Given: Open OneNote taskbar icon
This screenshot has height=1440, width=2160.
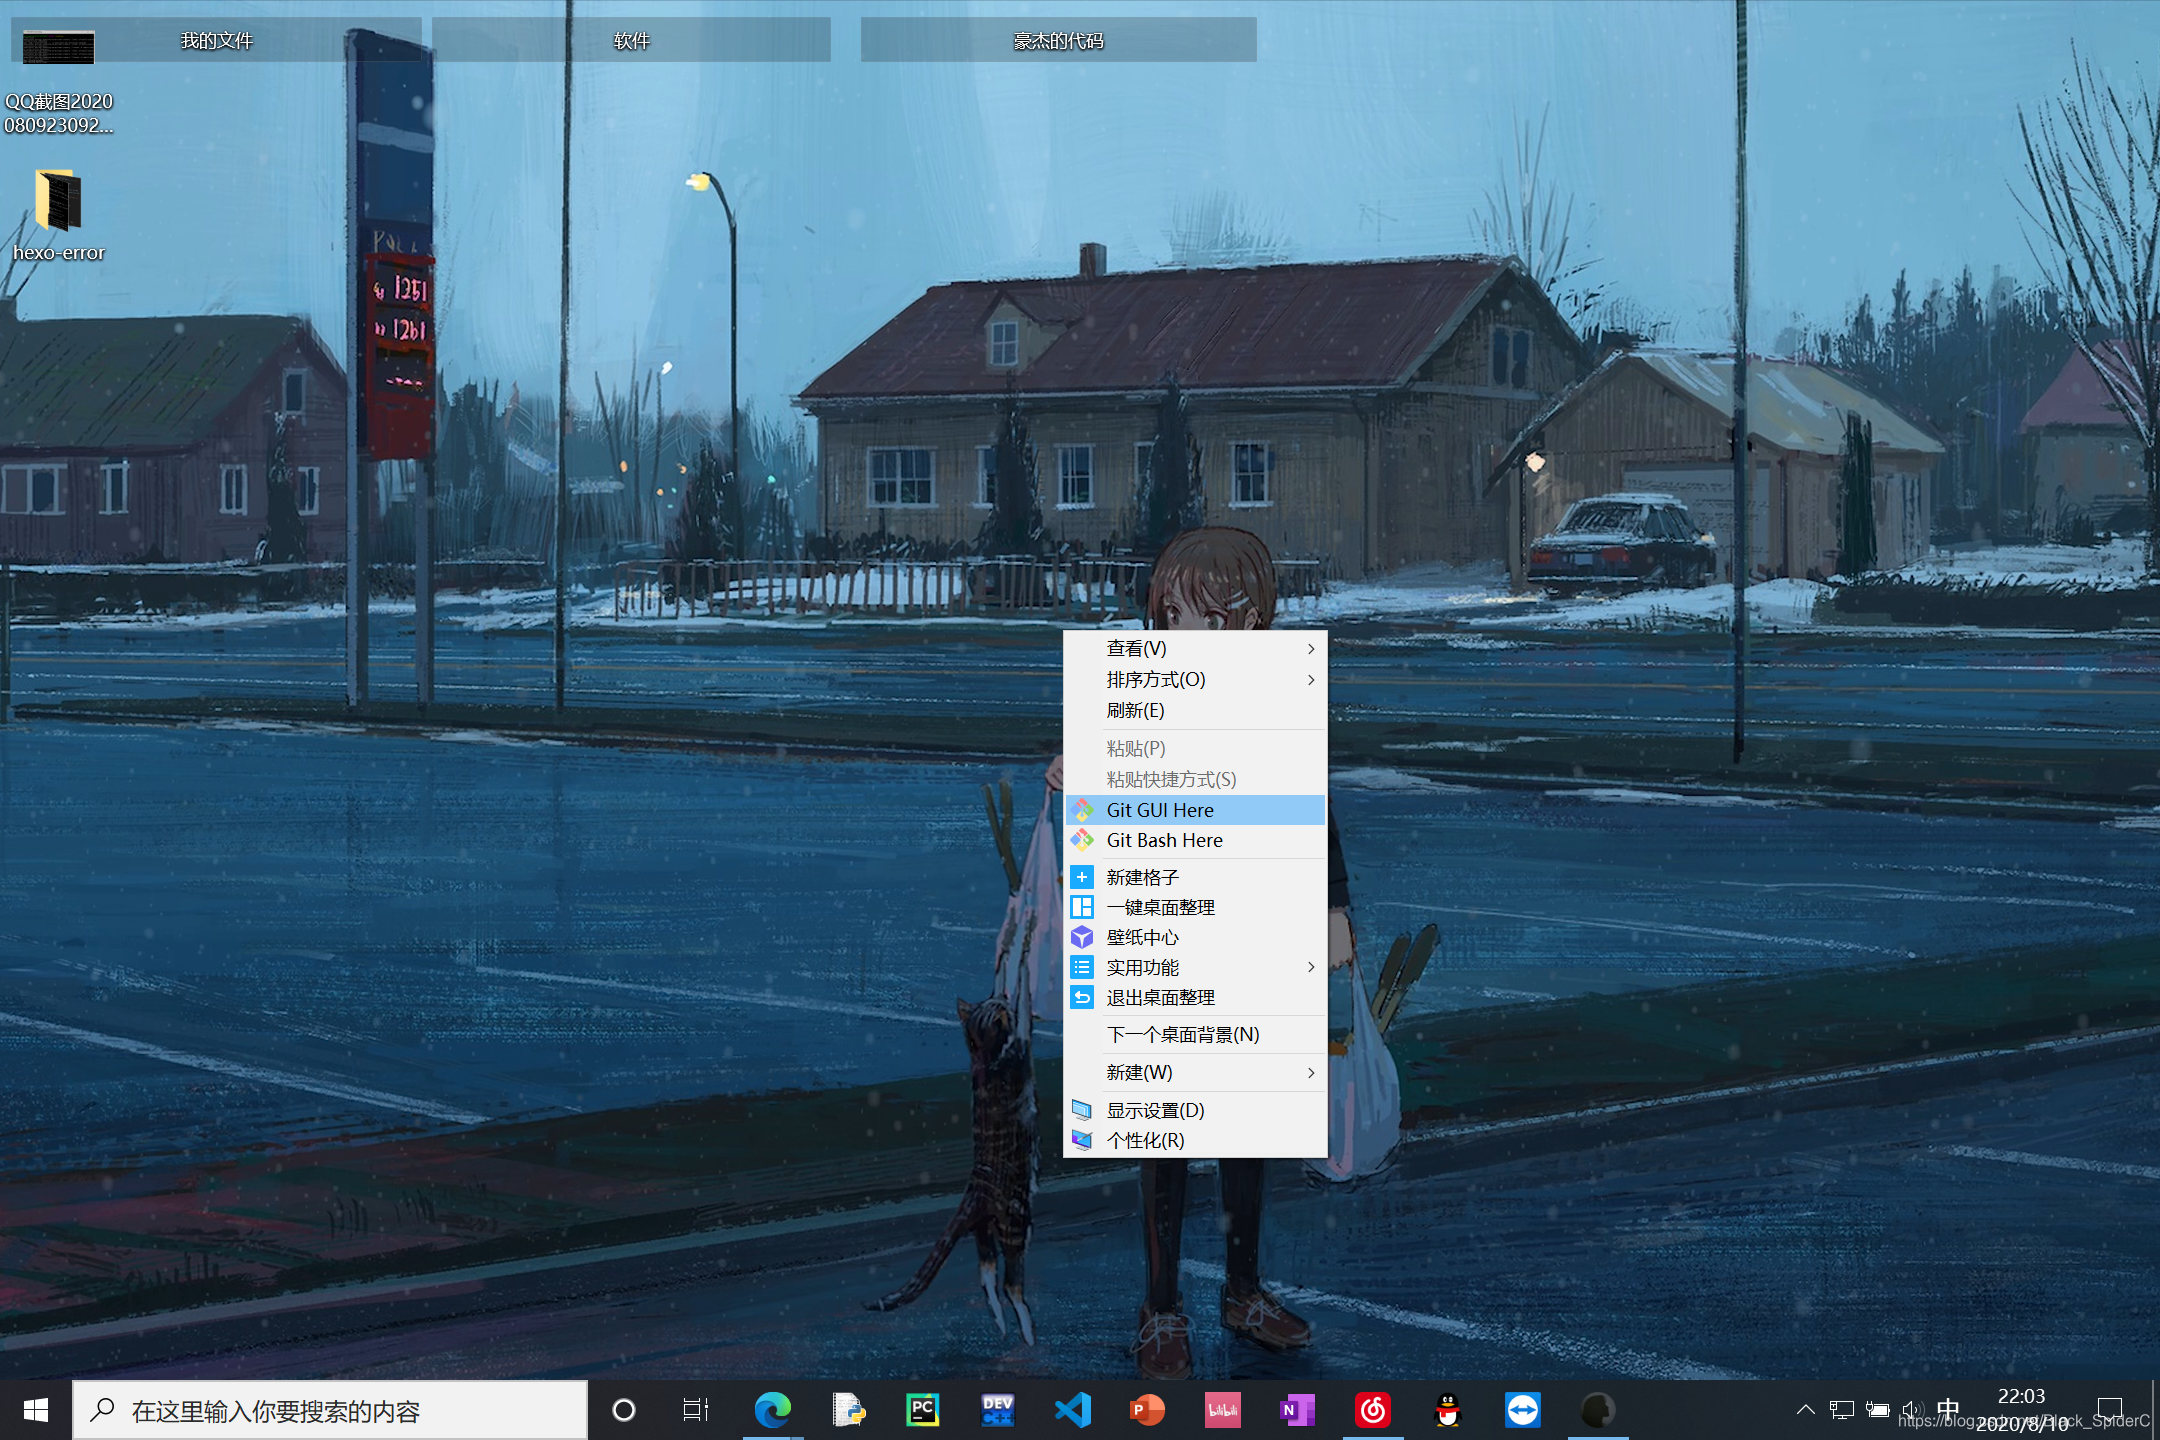Looking at the screenshot, I should [x=1297, y=1410].
